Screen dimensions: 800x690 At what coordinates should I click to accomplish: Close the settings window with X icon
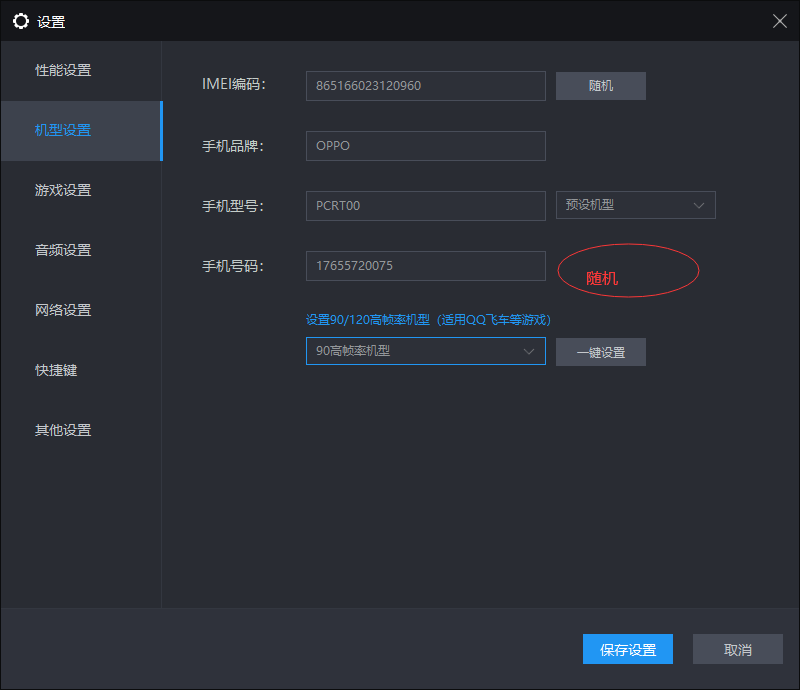pyautogui.click(x=779, y=21)
